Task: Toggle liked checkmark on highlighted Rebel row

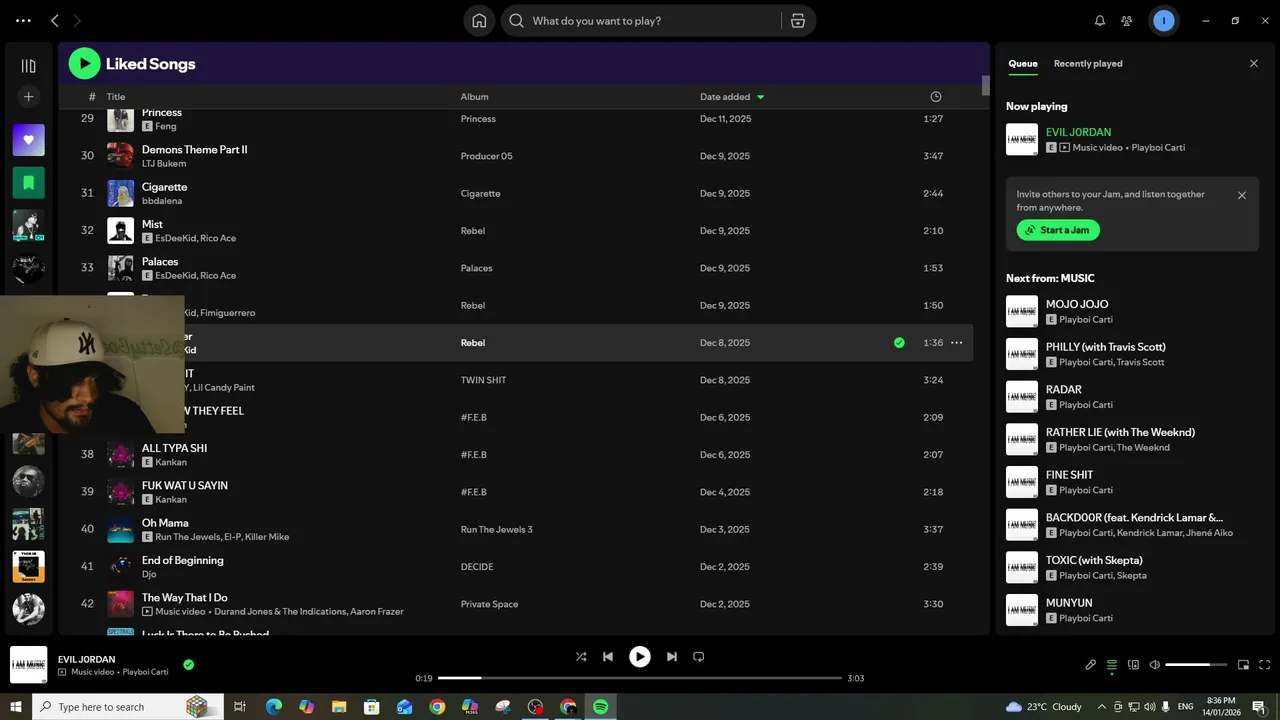Action: click(x=899, y=343)
